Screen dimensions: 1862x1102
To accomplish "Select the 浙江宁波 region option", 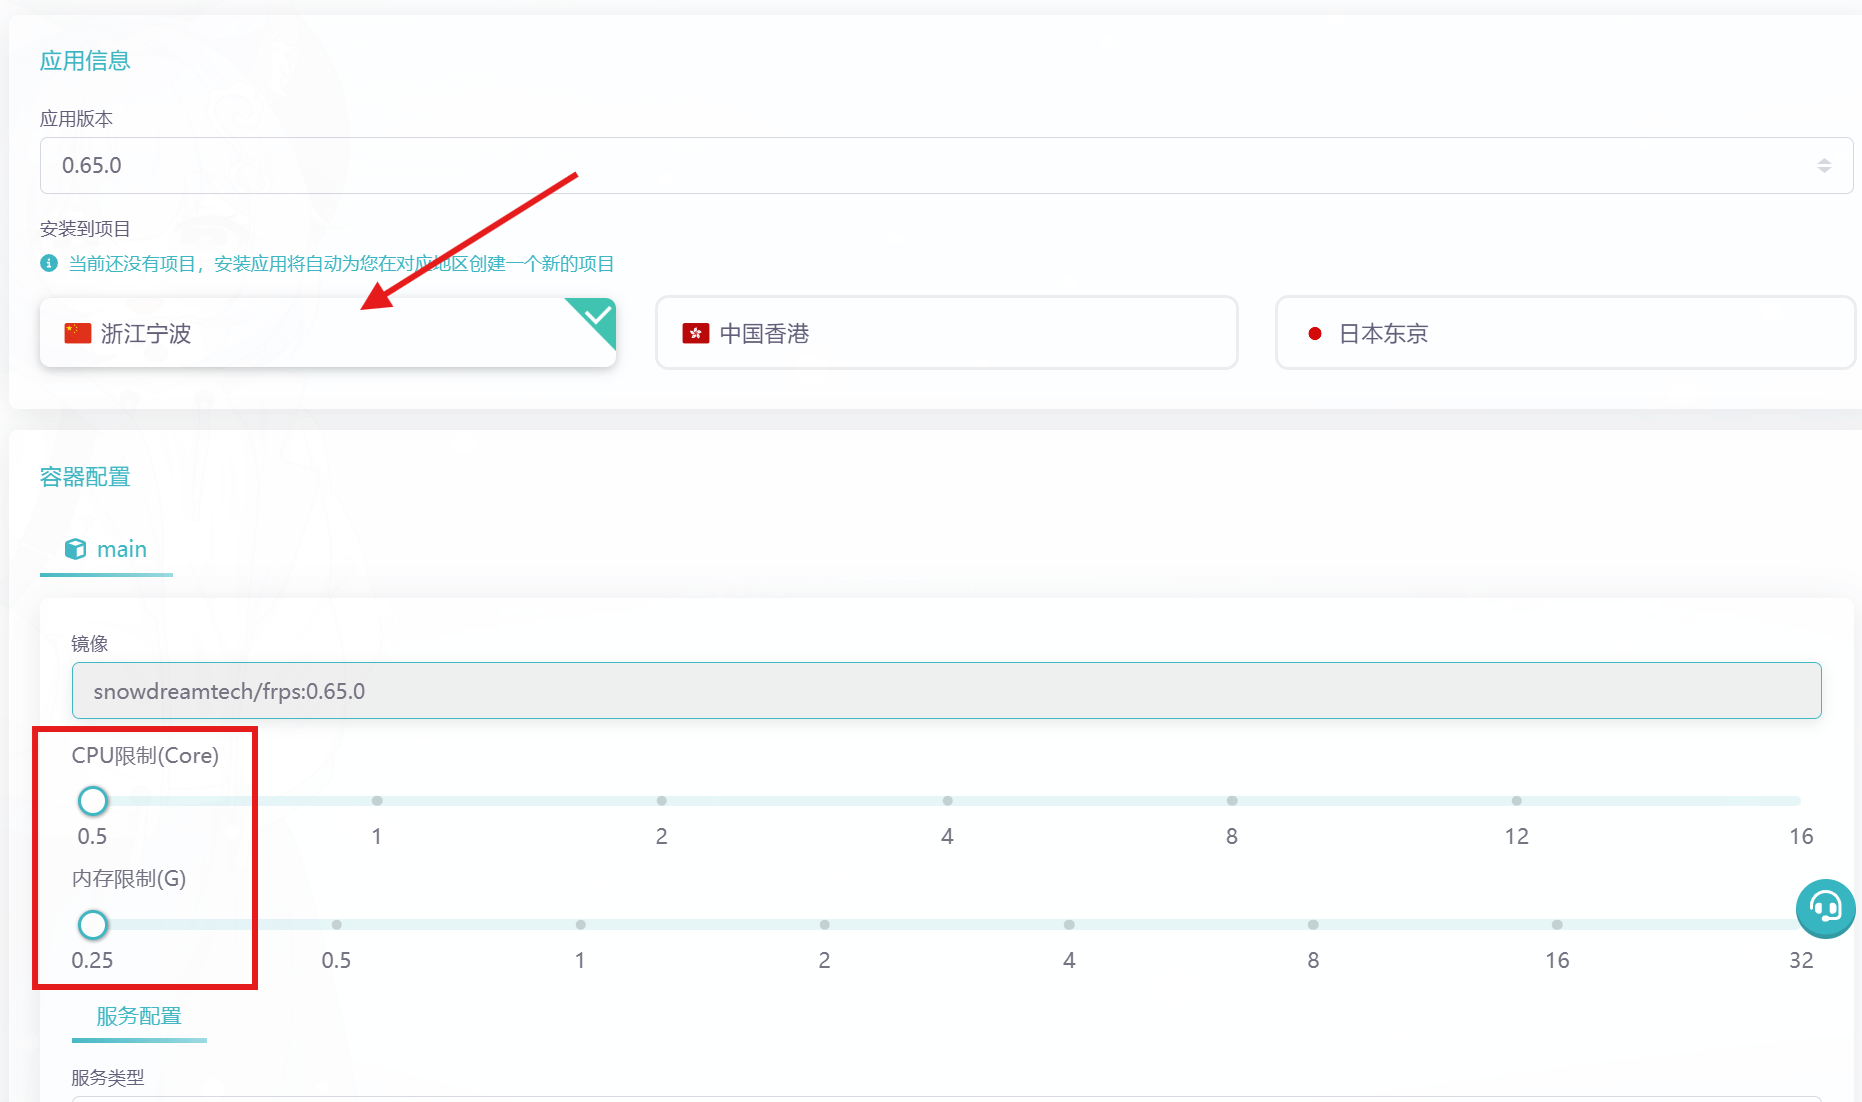I will pos(327,333).
